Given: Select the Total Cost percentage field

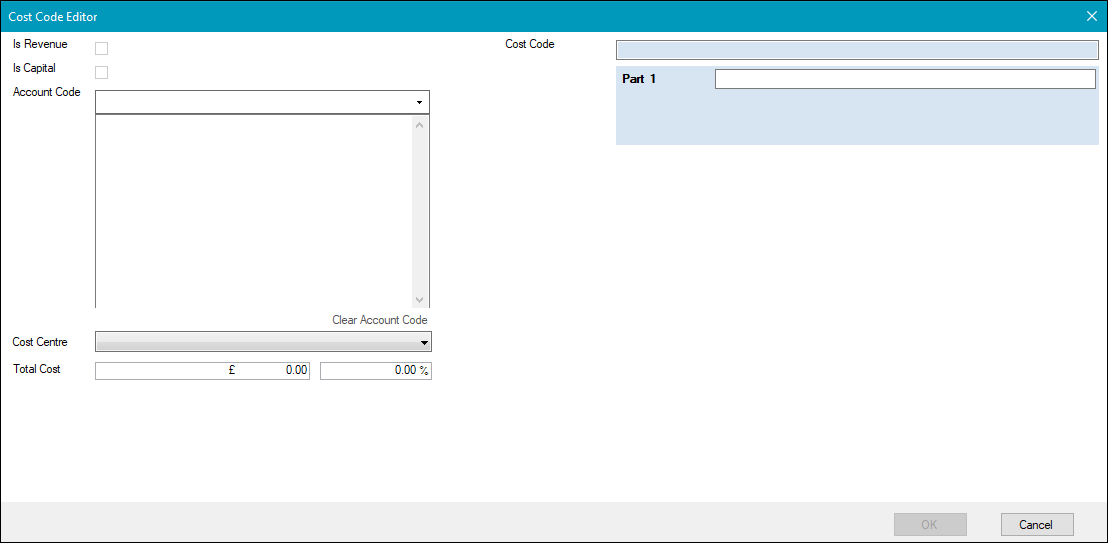Looking at the screenshot, I should (375, 370).
